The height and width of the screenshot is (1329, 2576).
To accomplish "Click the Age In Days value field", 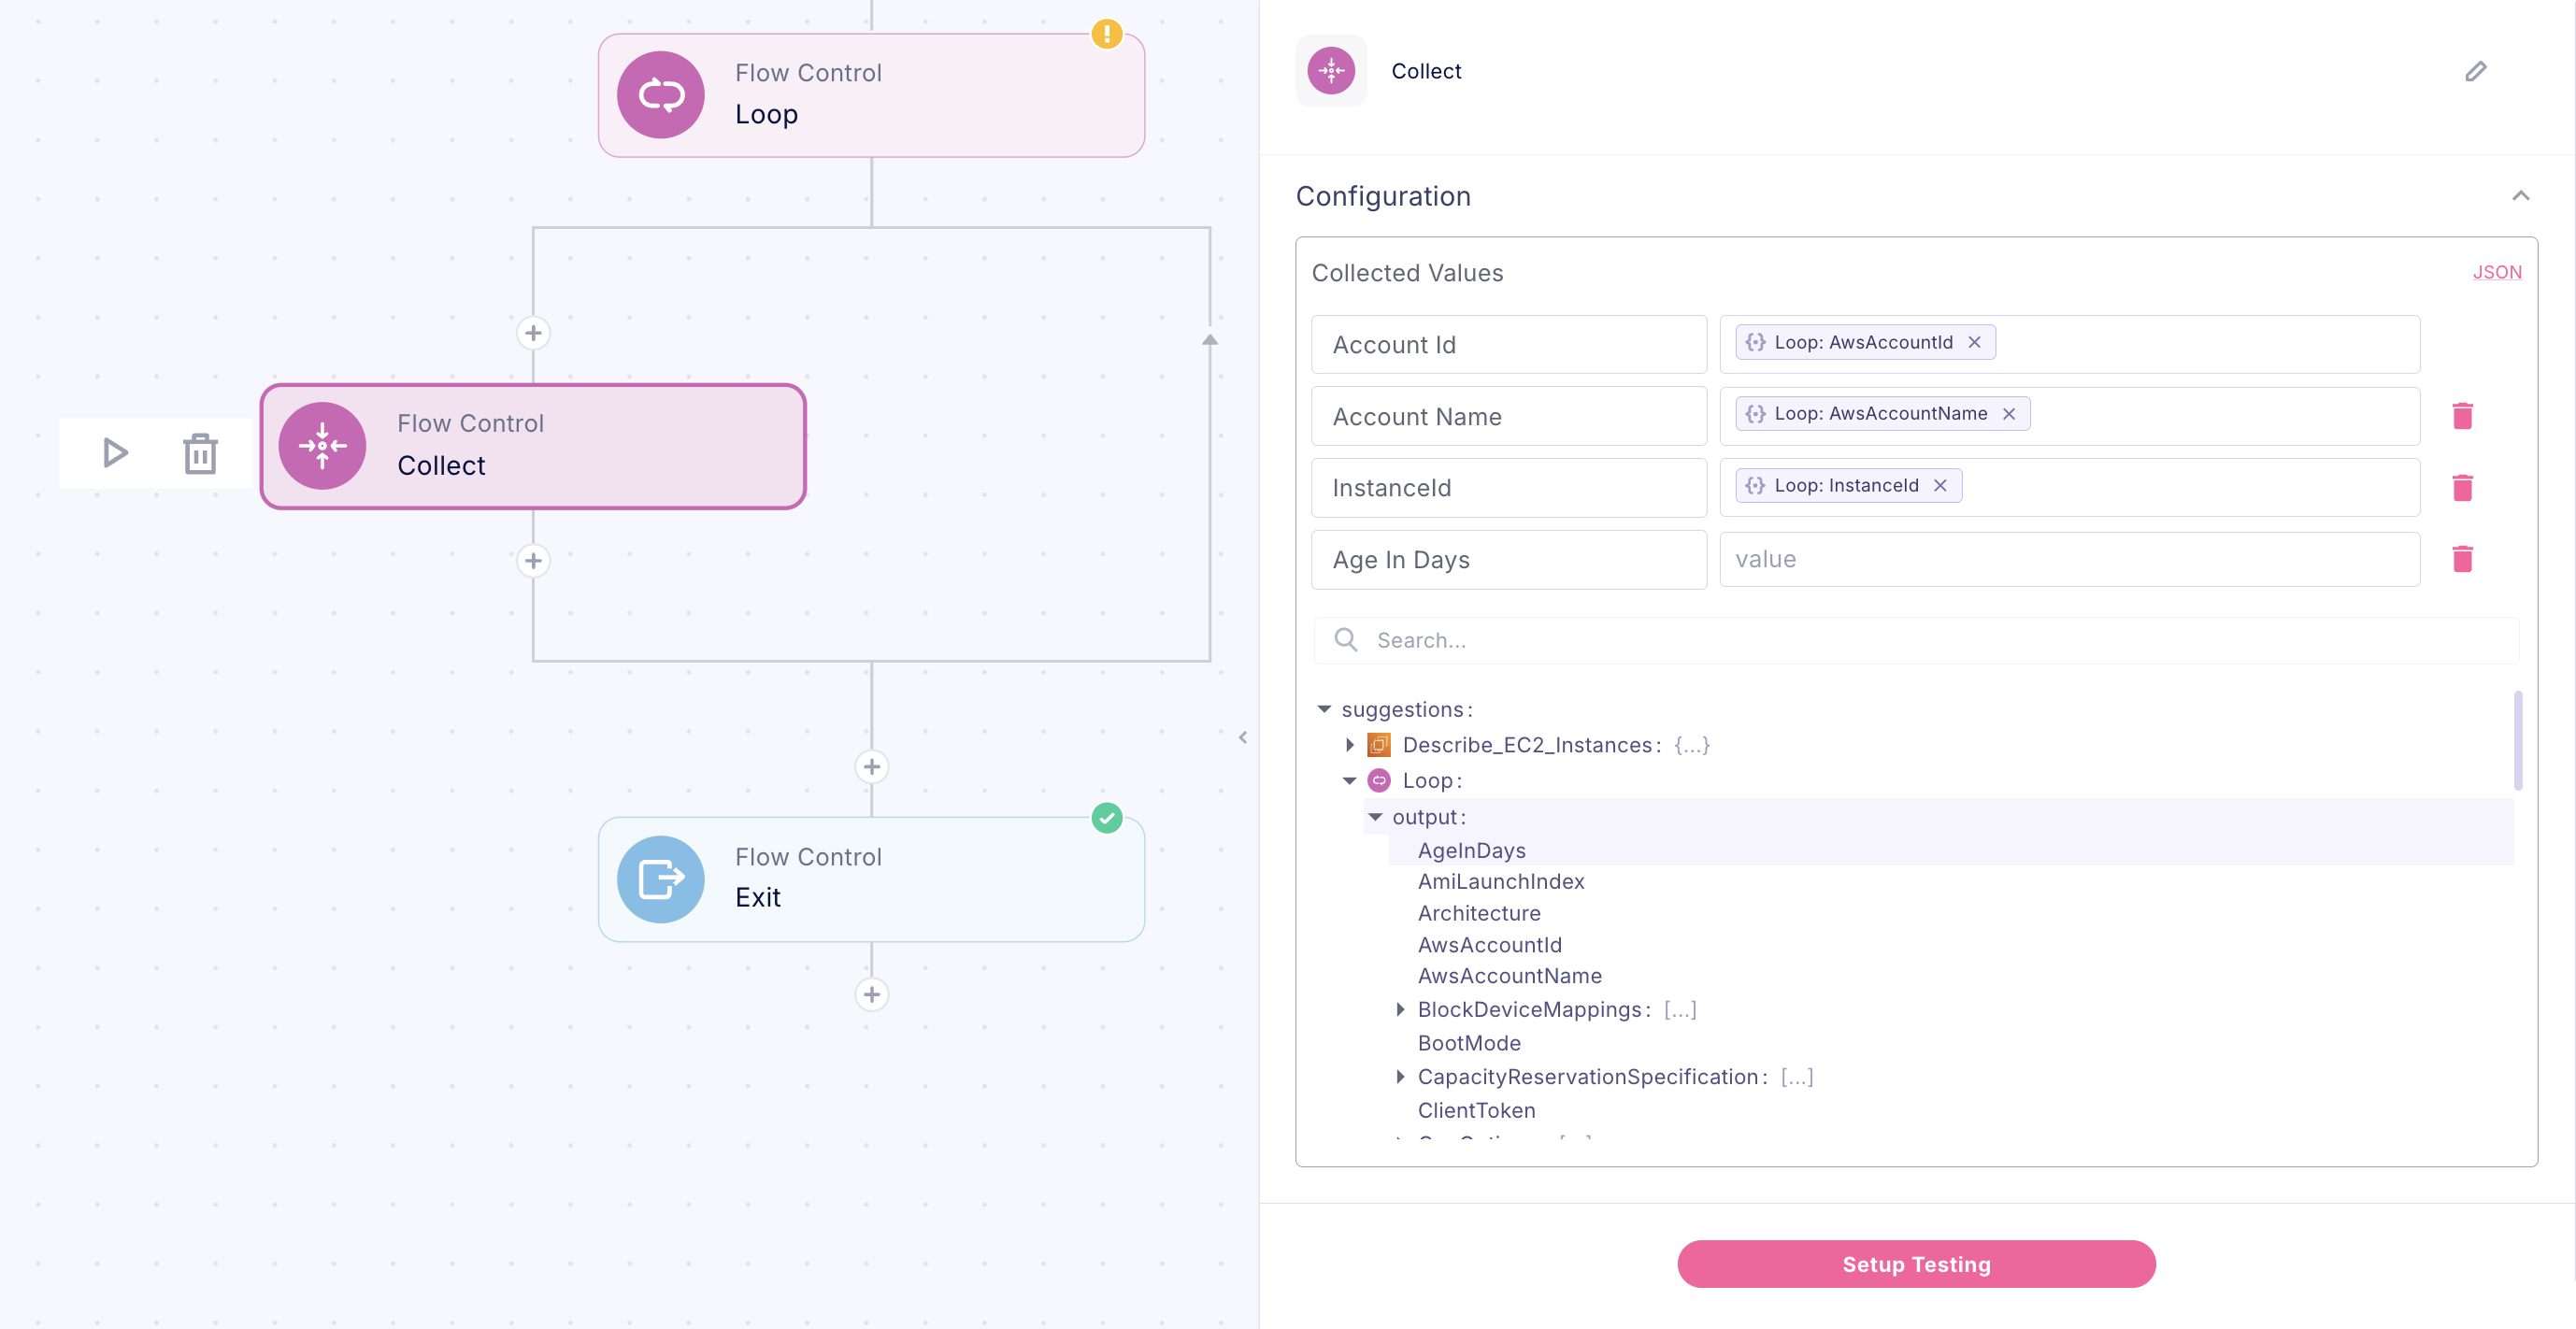I will point(2068,559).
